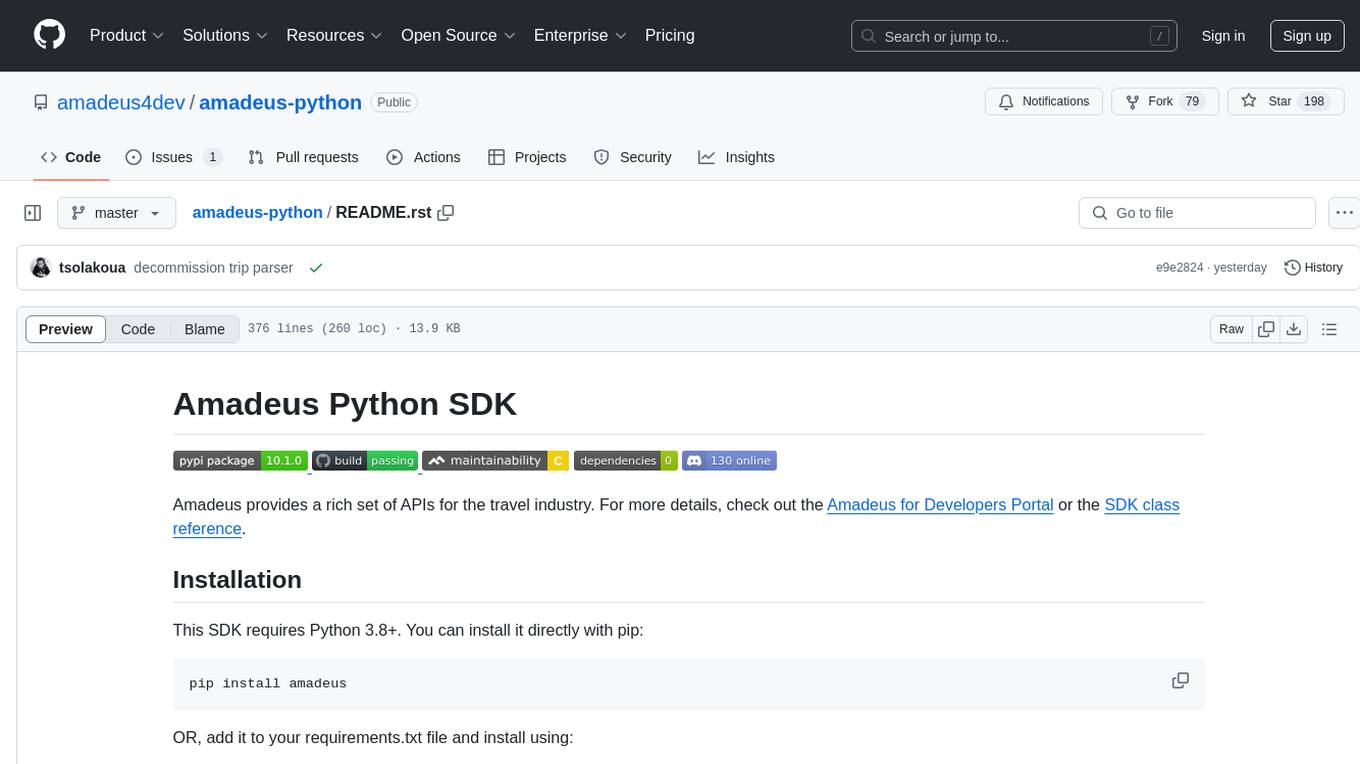Open GitHub homepage via Octocat logo

pyautogui.click(x=49, y=35)
